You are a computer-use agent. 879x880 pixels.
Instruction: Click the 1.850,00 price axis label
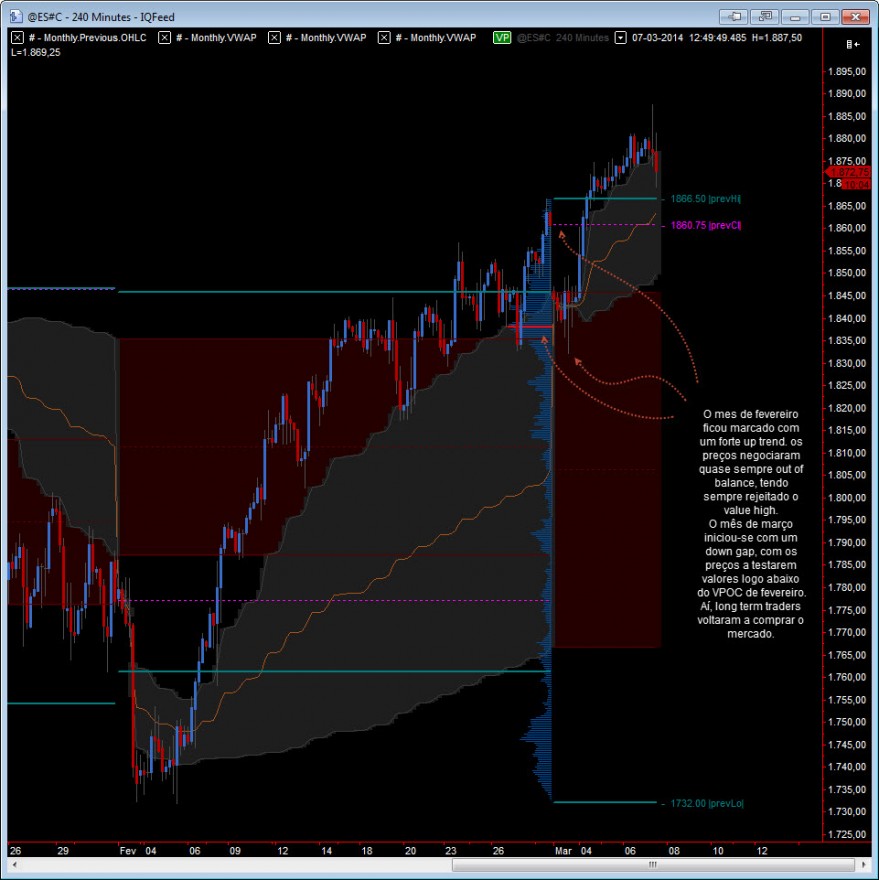[847, 273]
